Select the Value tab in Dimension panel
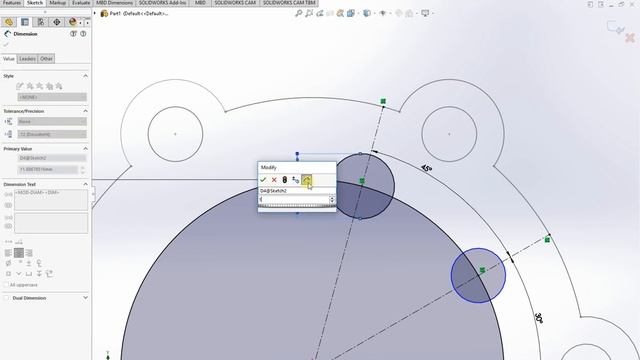The image size is (640, 360). click(x=9, y=59)
